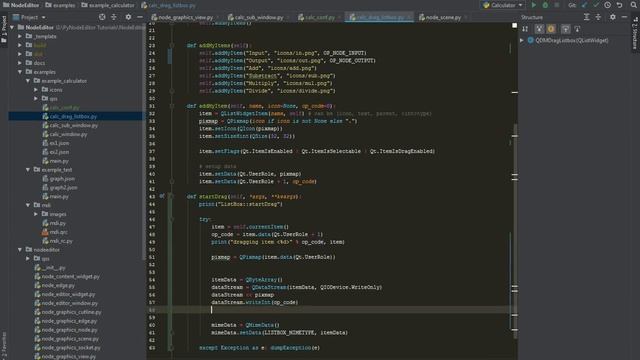Close the node_scene.py tab
This screenshot has width=640, height=360.
click(x=465, y=18)
